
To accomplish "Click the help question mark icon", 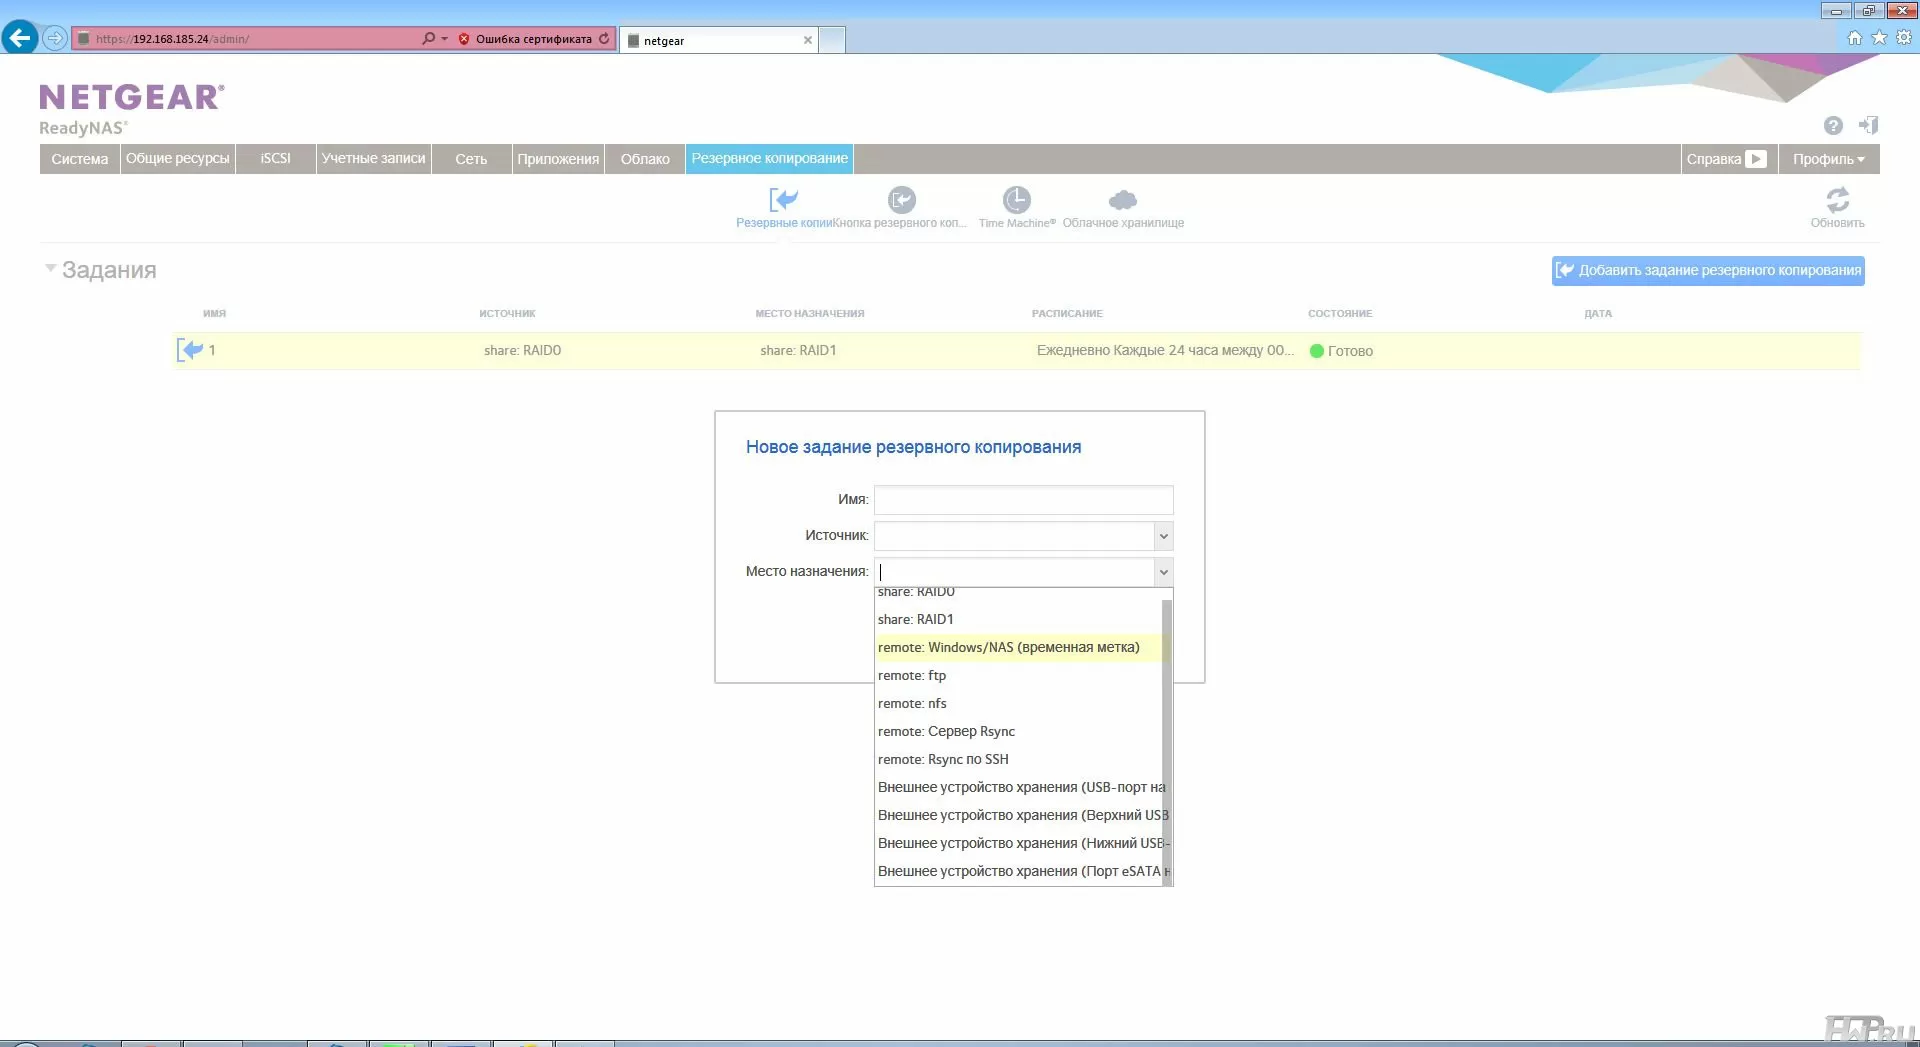I will click(1832, 126).
